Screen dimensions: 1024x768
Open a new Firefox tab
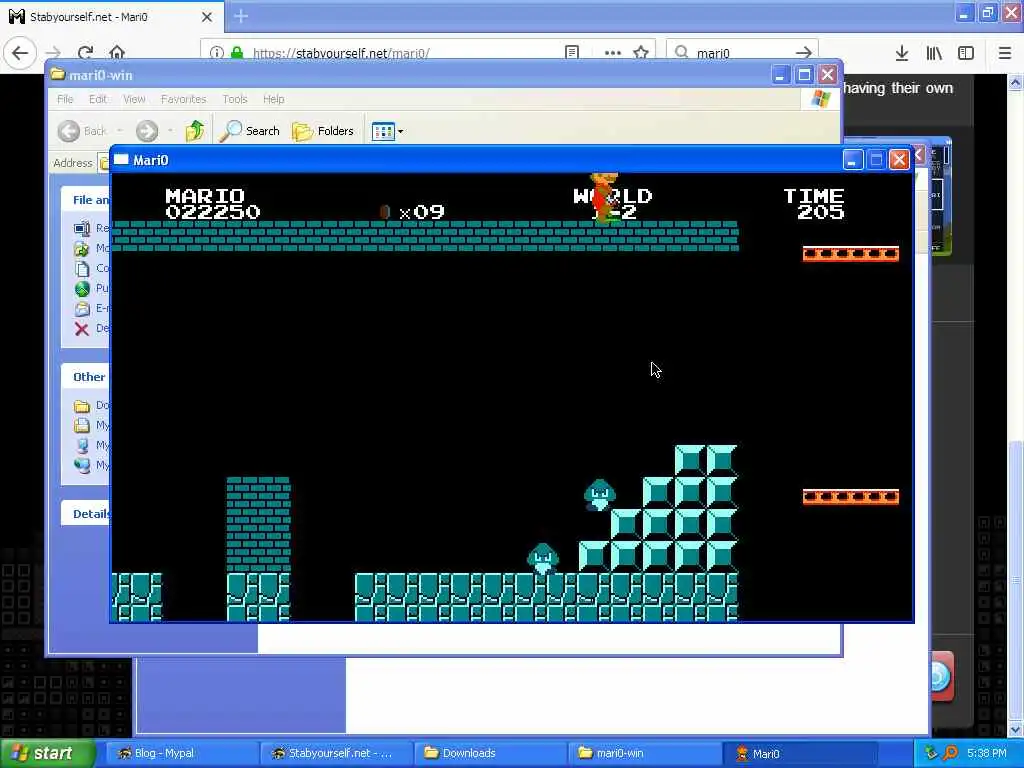click(x=241, y=16)
